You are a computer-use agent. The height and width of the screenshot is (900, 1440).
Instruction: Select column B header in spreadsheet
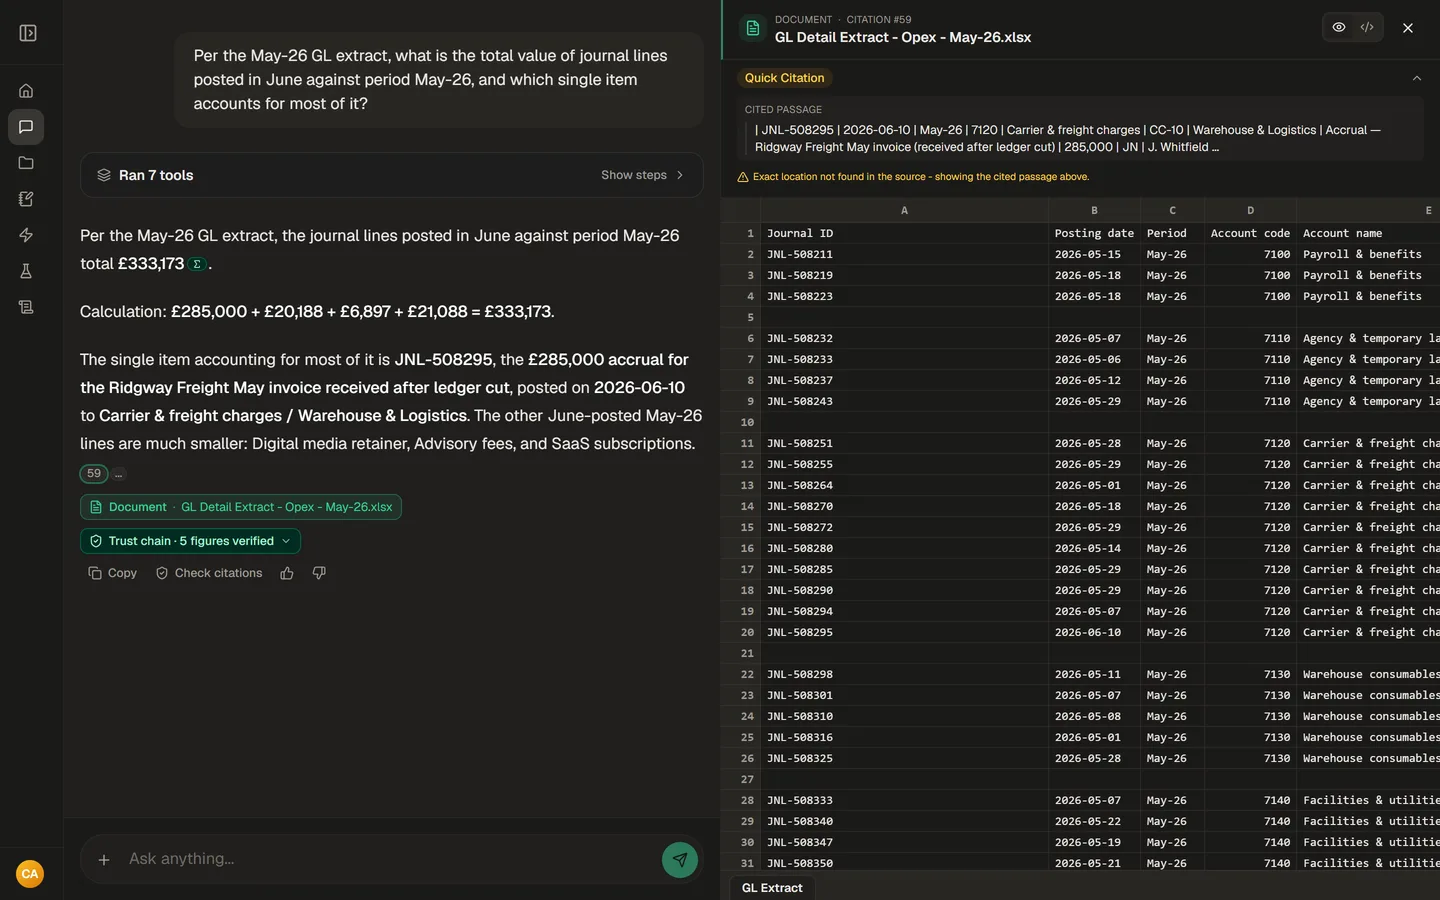click(x=1094, y=210)
